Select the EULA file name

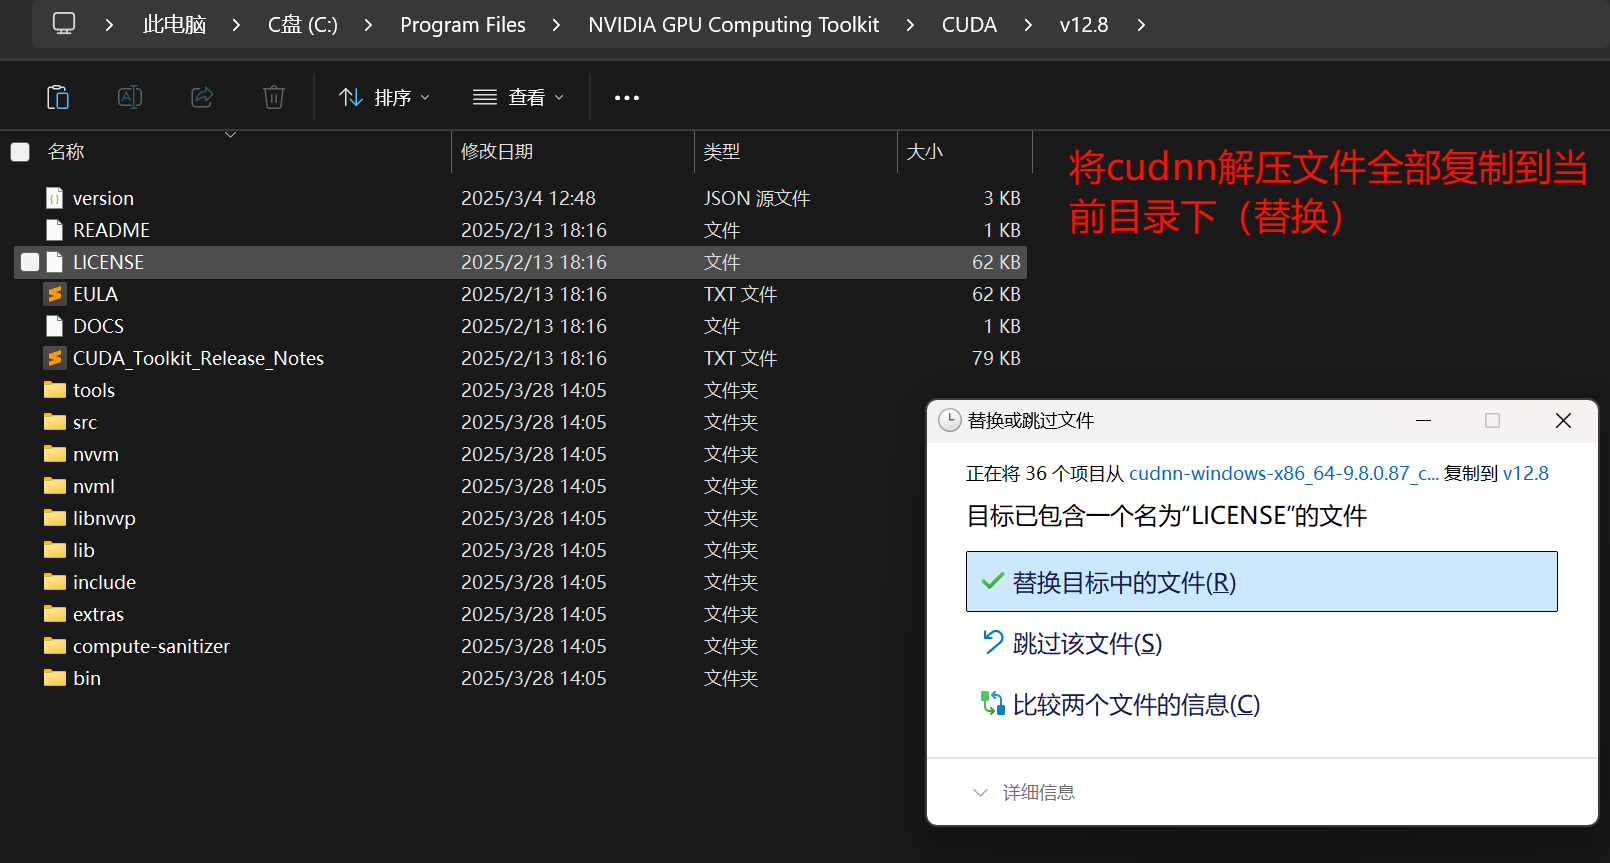pyautogui.click(x=95, y=294)
